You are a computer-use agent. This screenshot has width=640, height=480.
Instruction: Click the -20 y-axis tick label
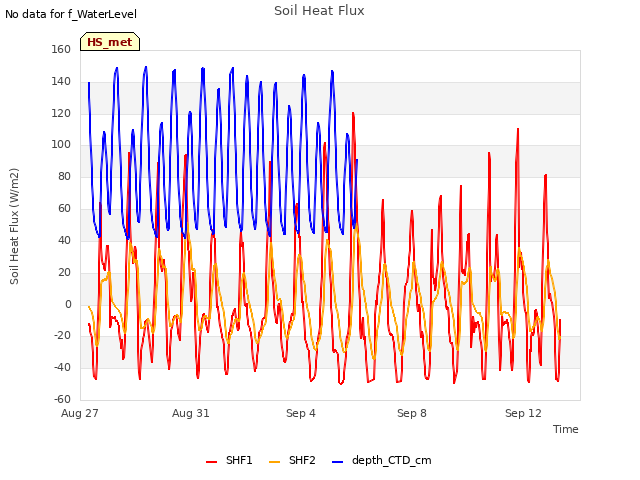point(62,336)
